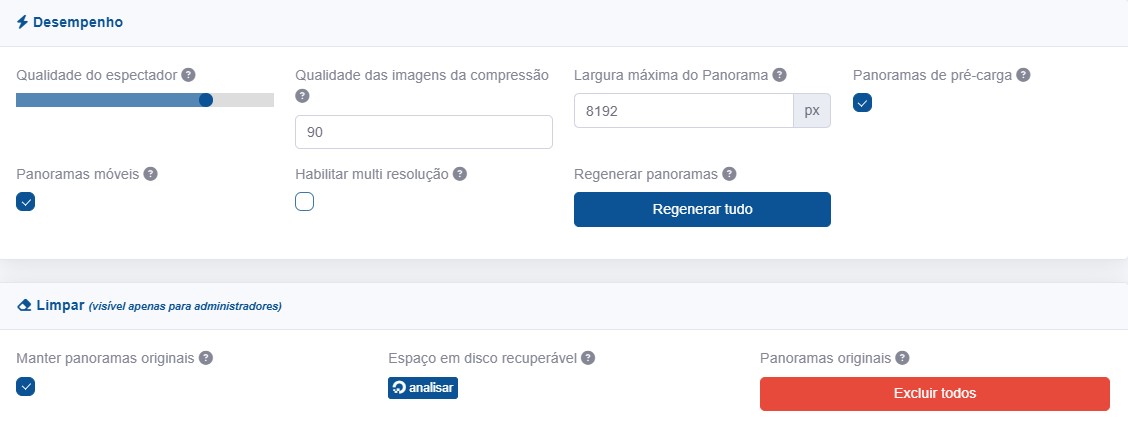The image size is (1128, 427).
Task: Click the Qualidade do espectador slider handle
Action: [206, 100]
